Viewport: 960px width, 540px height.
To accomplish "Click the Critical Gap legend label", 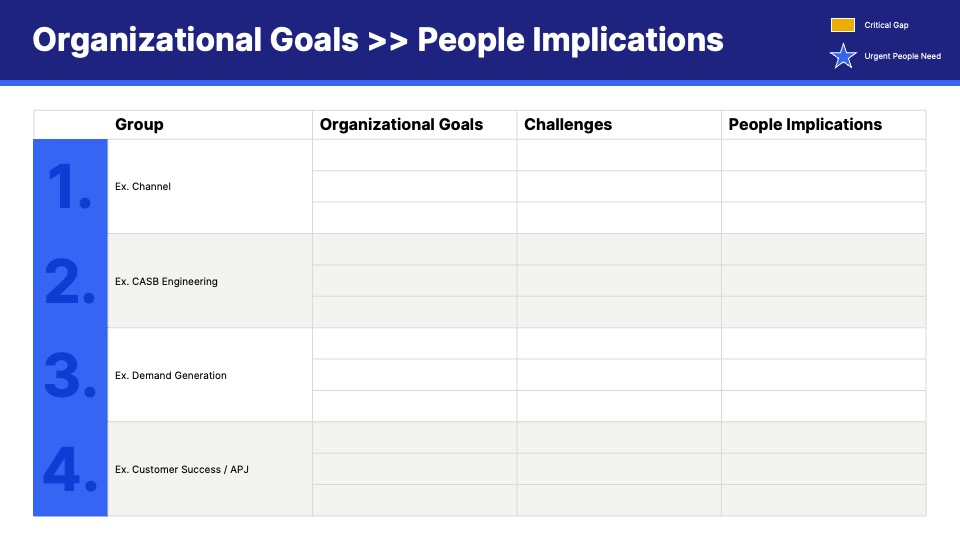I will pyautogui.click(x=886, y=25).
